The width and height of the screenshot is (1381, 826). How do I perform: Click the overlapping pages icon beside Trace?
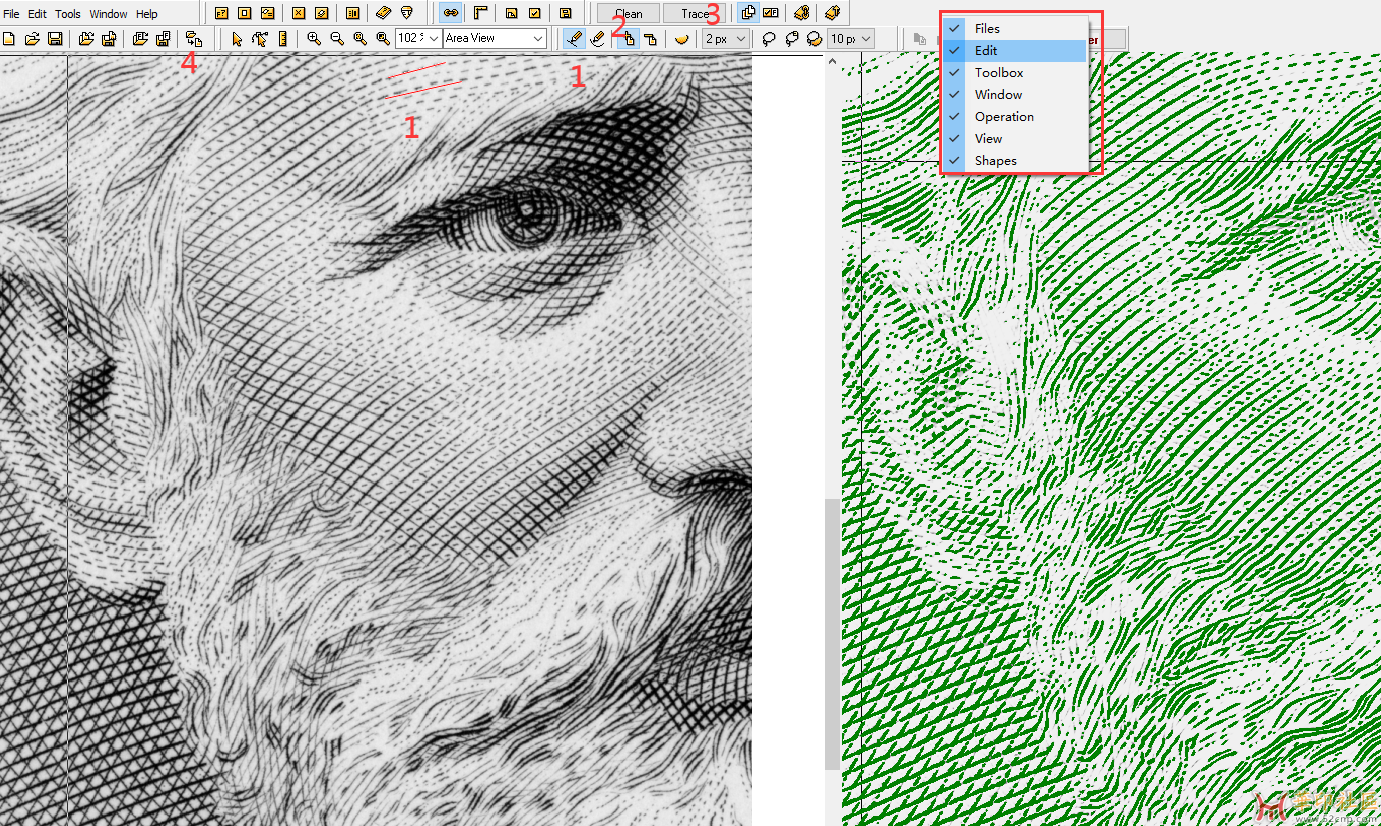(x=748, y=13)
